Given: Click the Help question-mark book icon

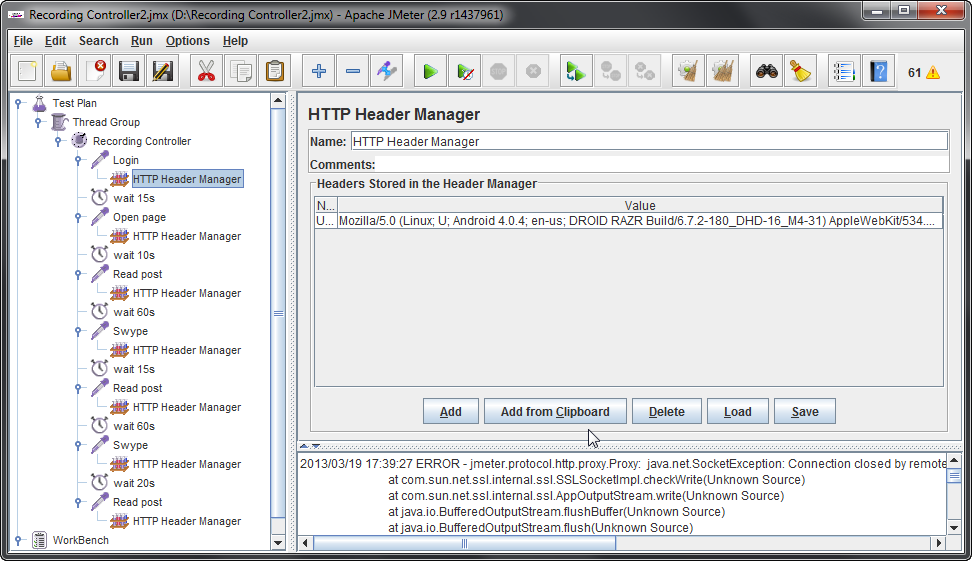Looking at the screenshot, I should (878, 71).
